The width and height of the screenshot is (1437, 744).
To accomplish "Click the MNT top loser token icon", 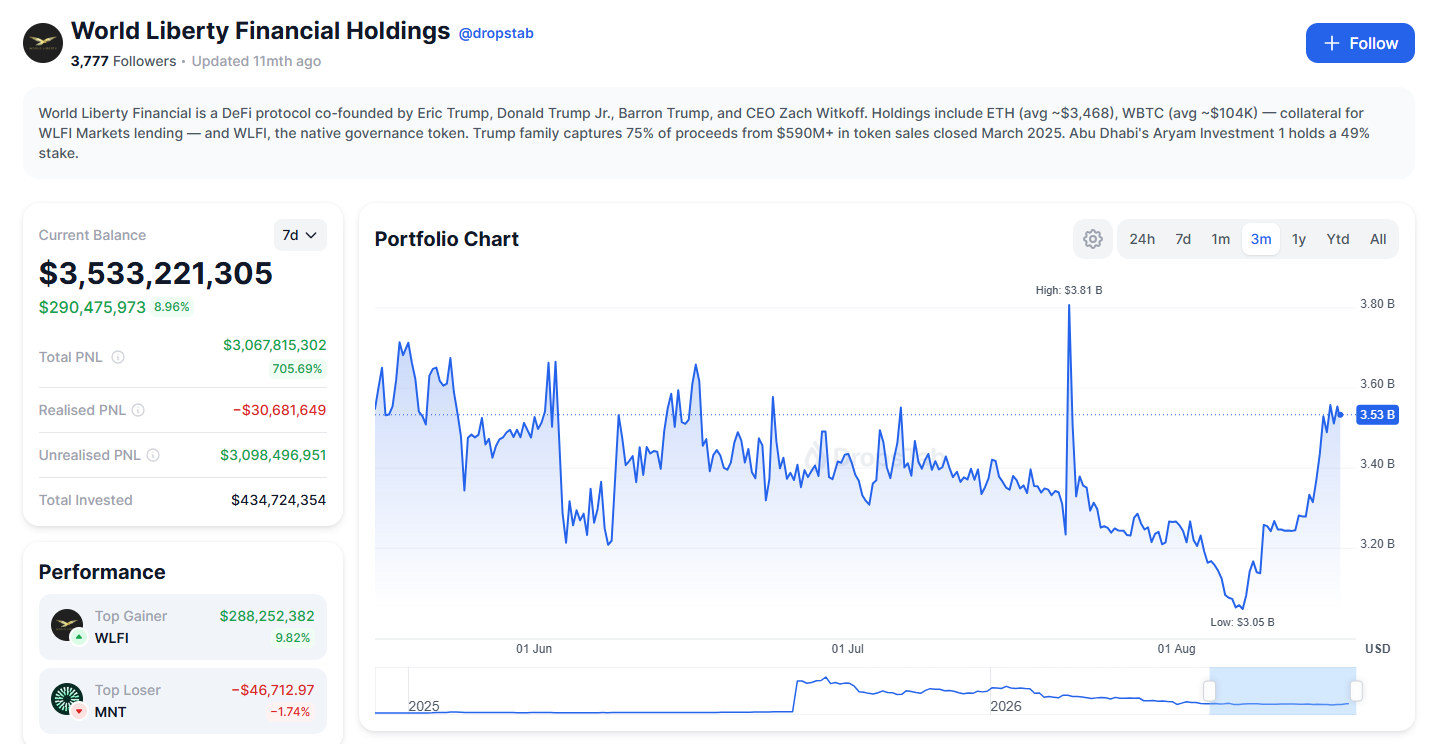I will tap(67, 700).
